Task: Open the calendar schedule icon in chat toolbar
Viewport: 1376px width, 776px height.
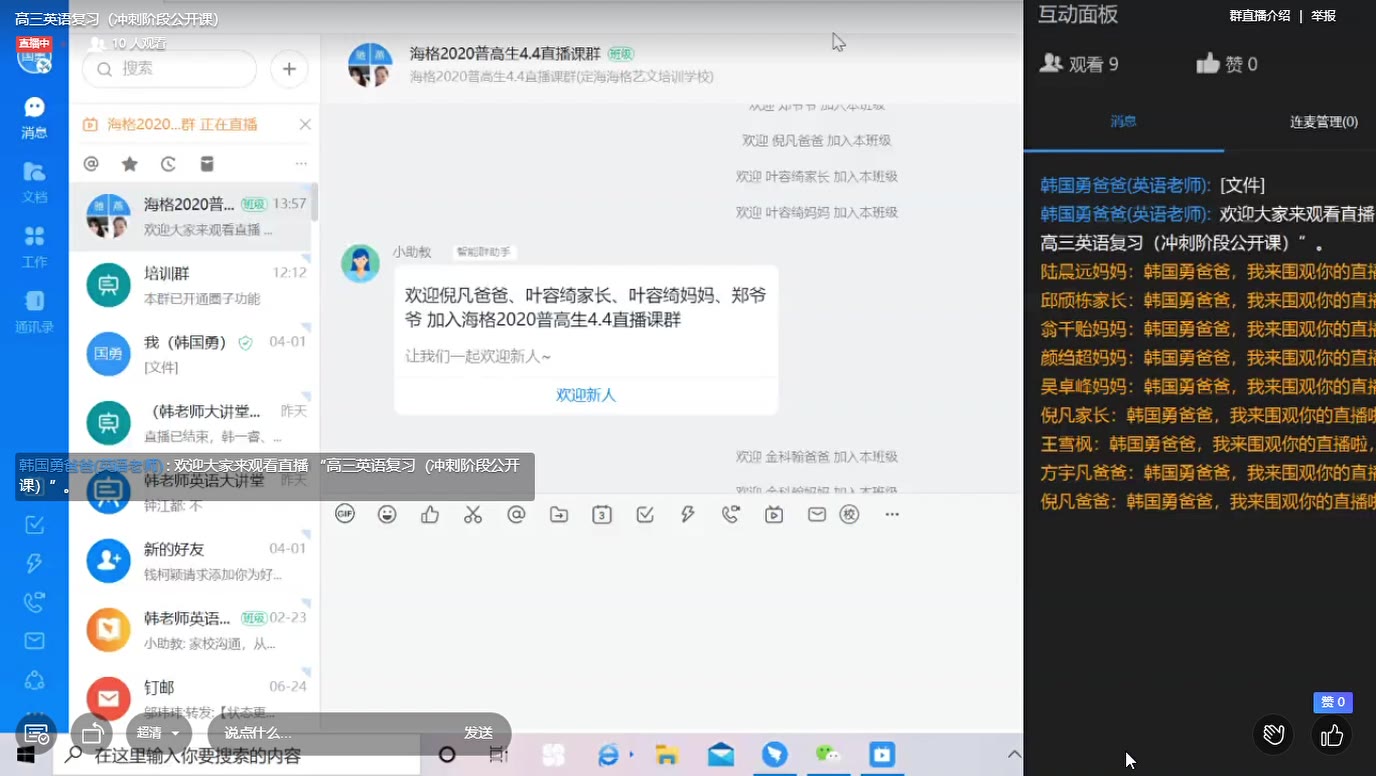Action: tap(601, 513)
